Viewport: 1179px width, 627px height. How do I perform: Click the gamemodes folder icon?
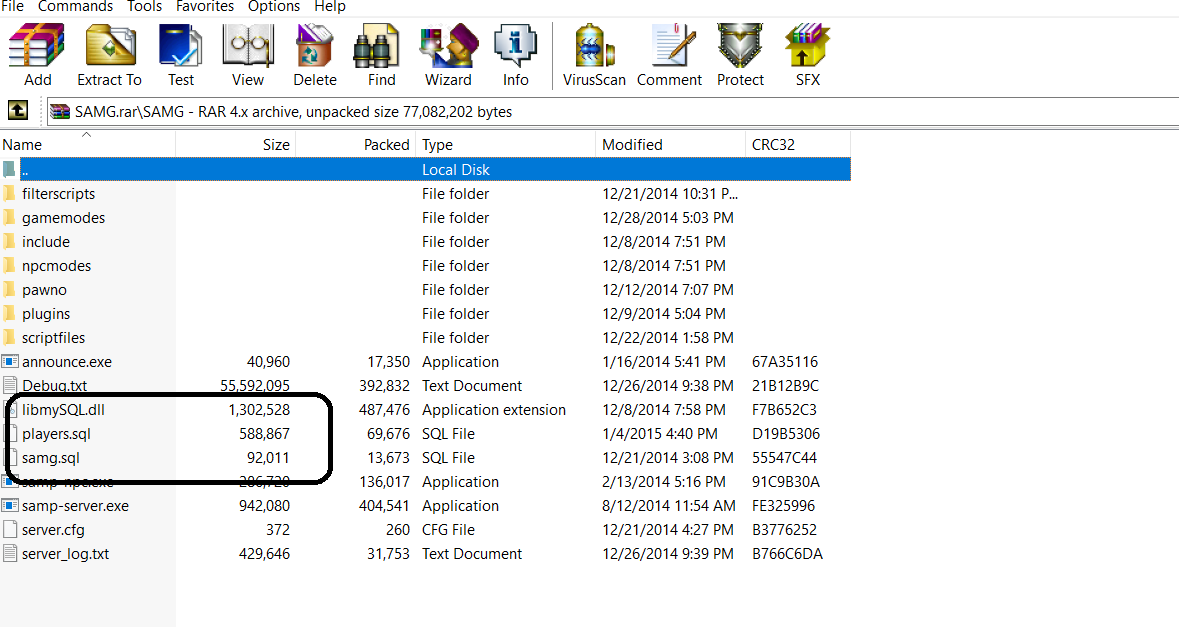(x=9, y=217)
